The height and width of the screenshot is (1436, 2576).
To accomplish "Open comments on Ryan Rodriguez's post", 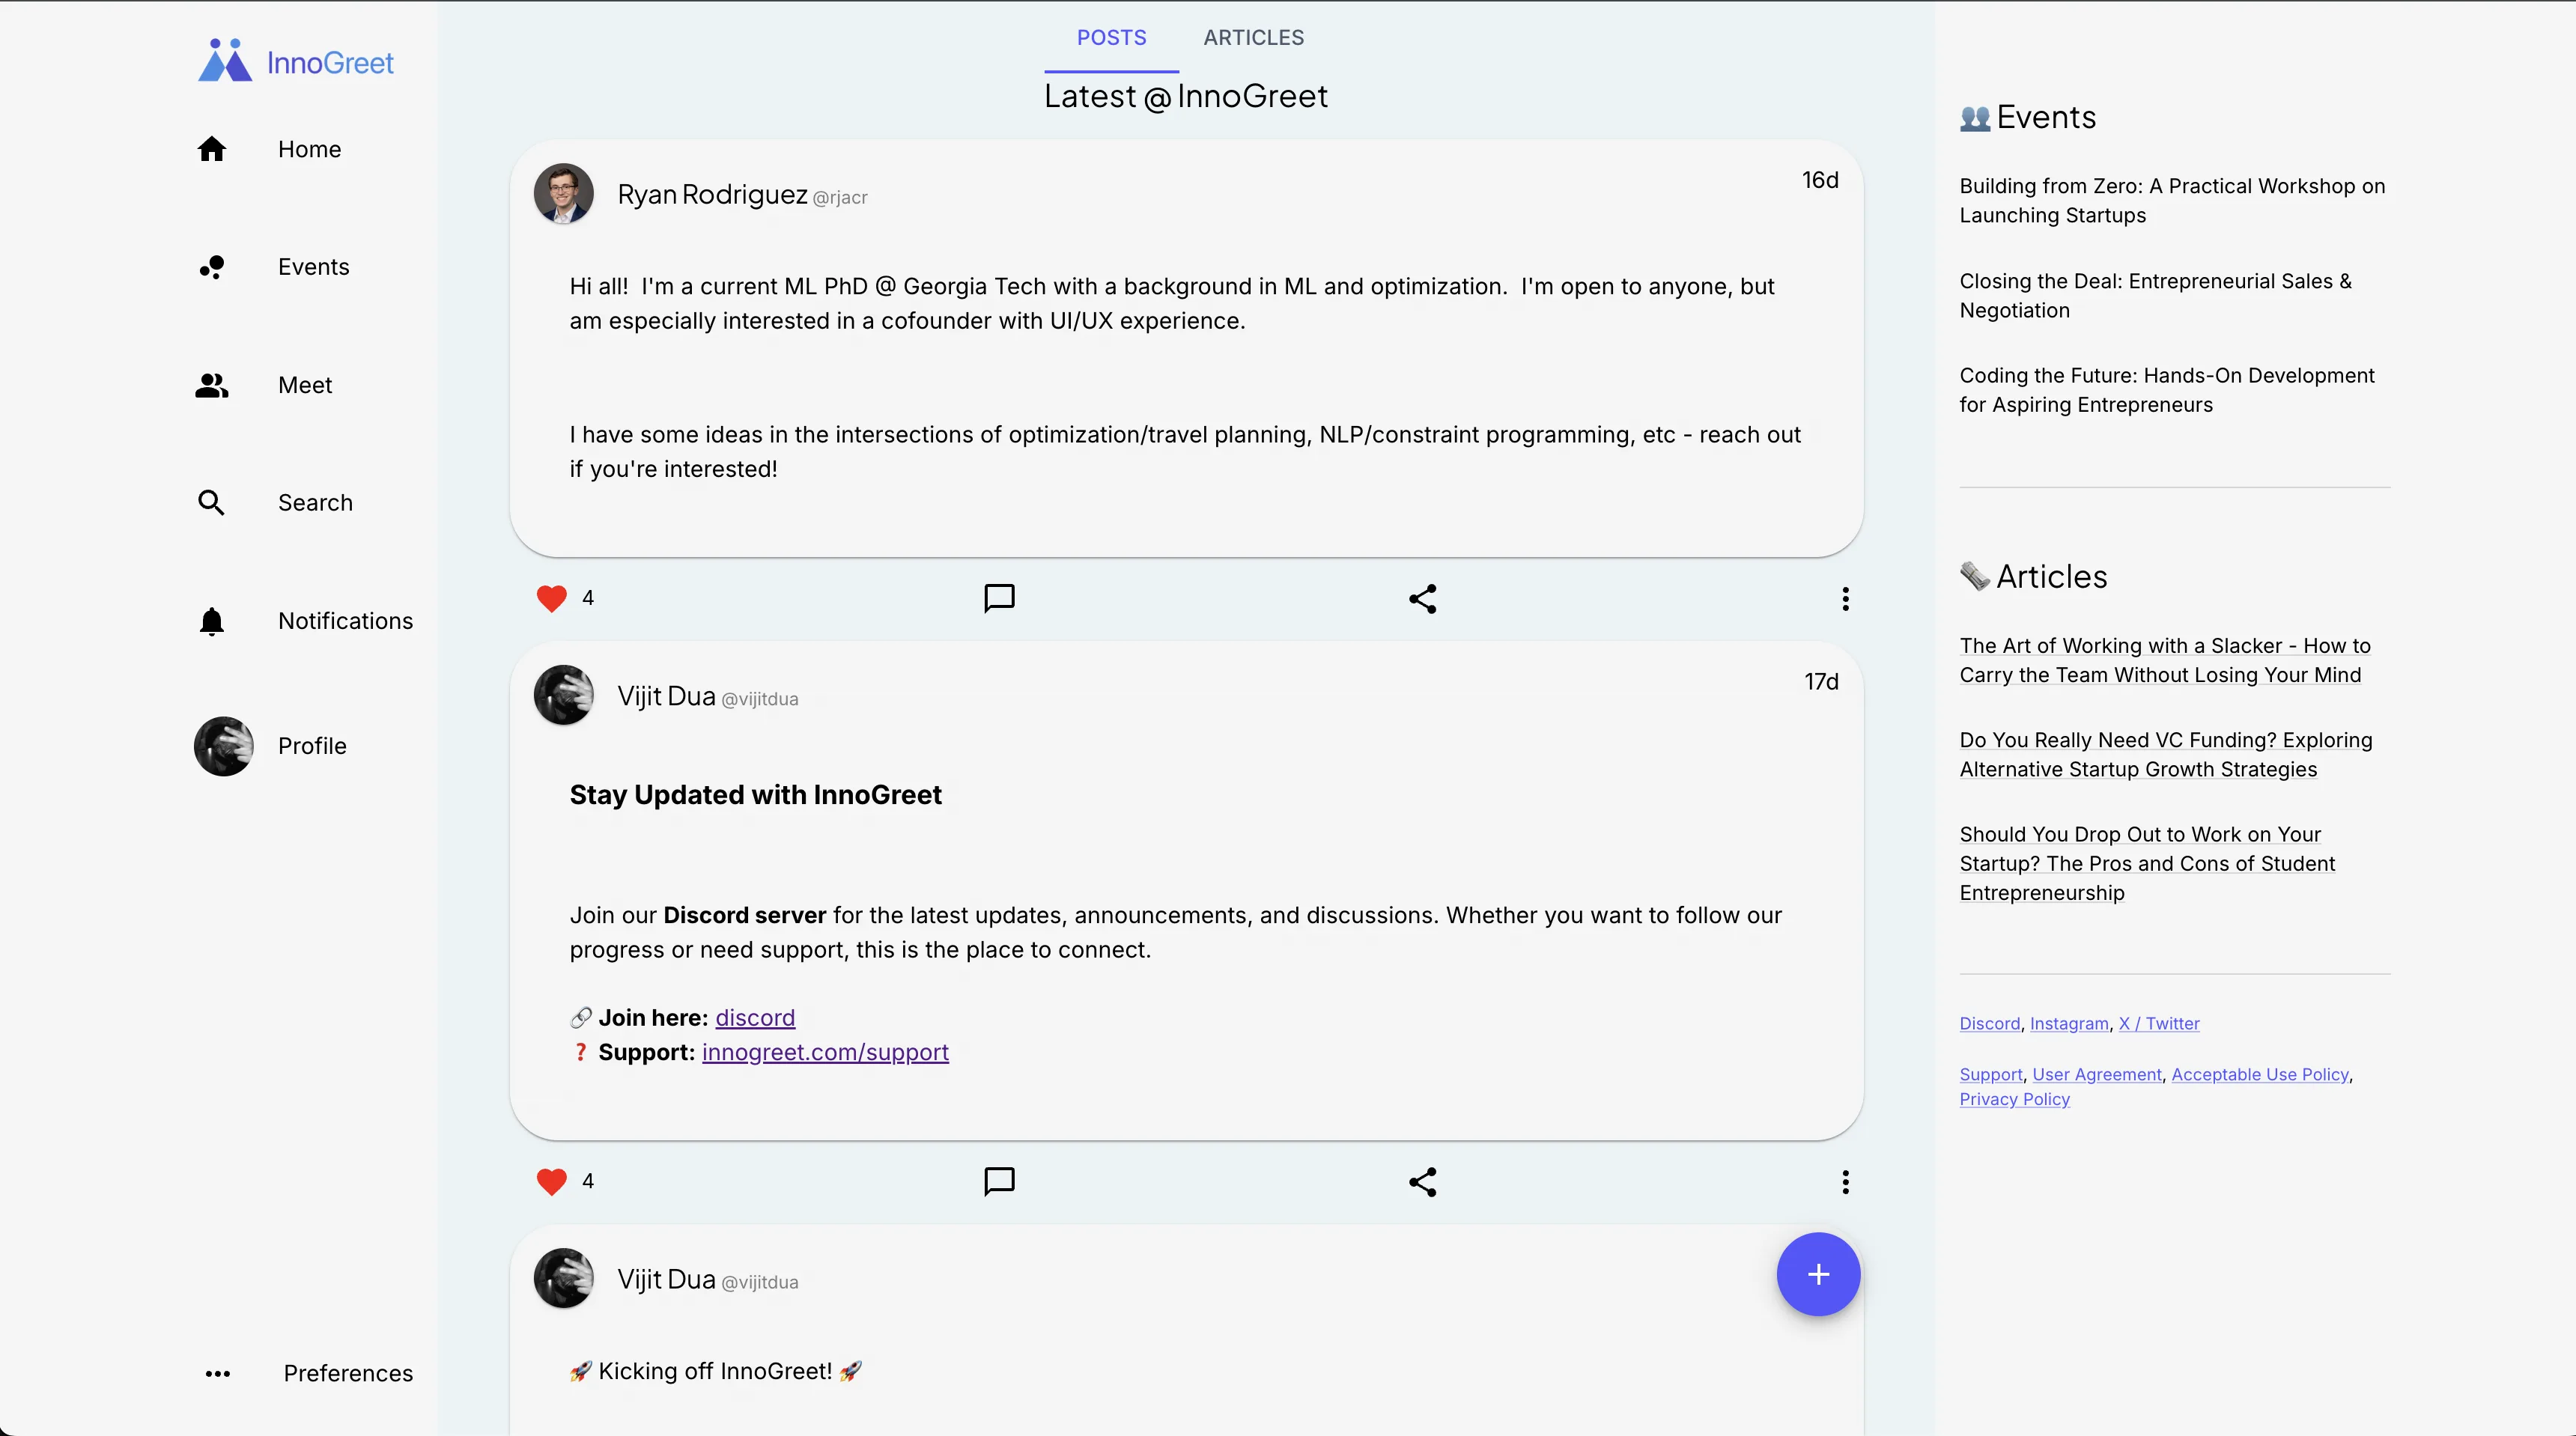I will pos(999,598).
